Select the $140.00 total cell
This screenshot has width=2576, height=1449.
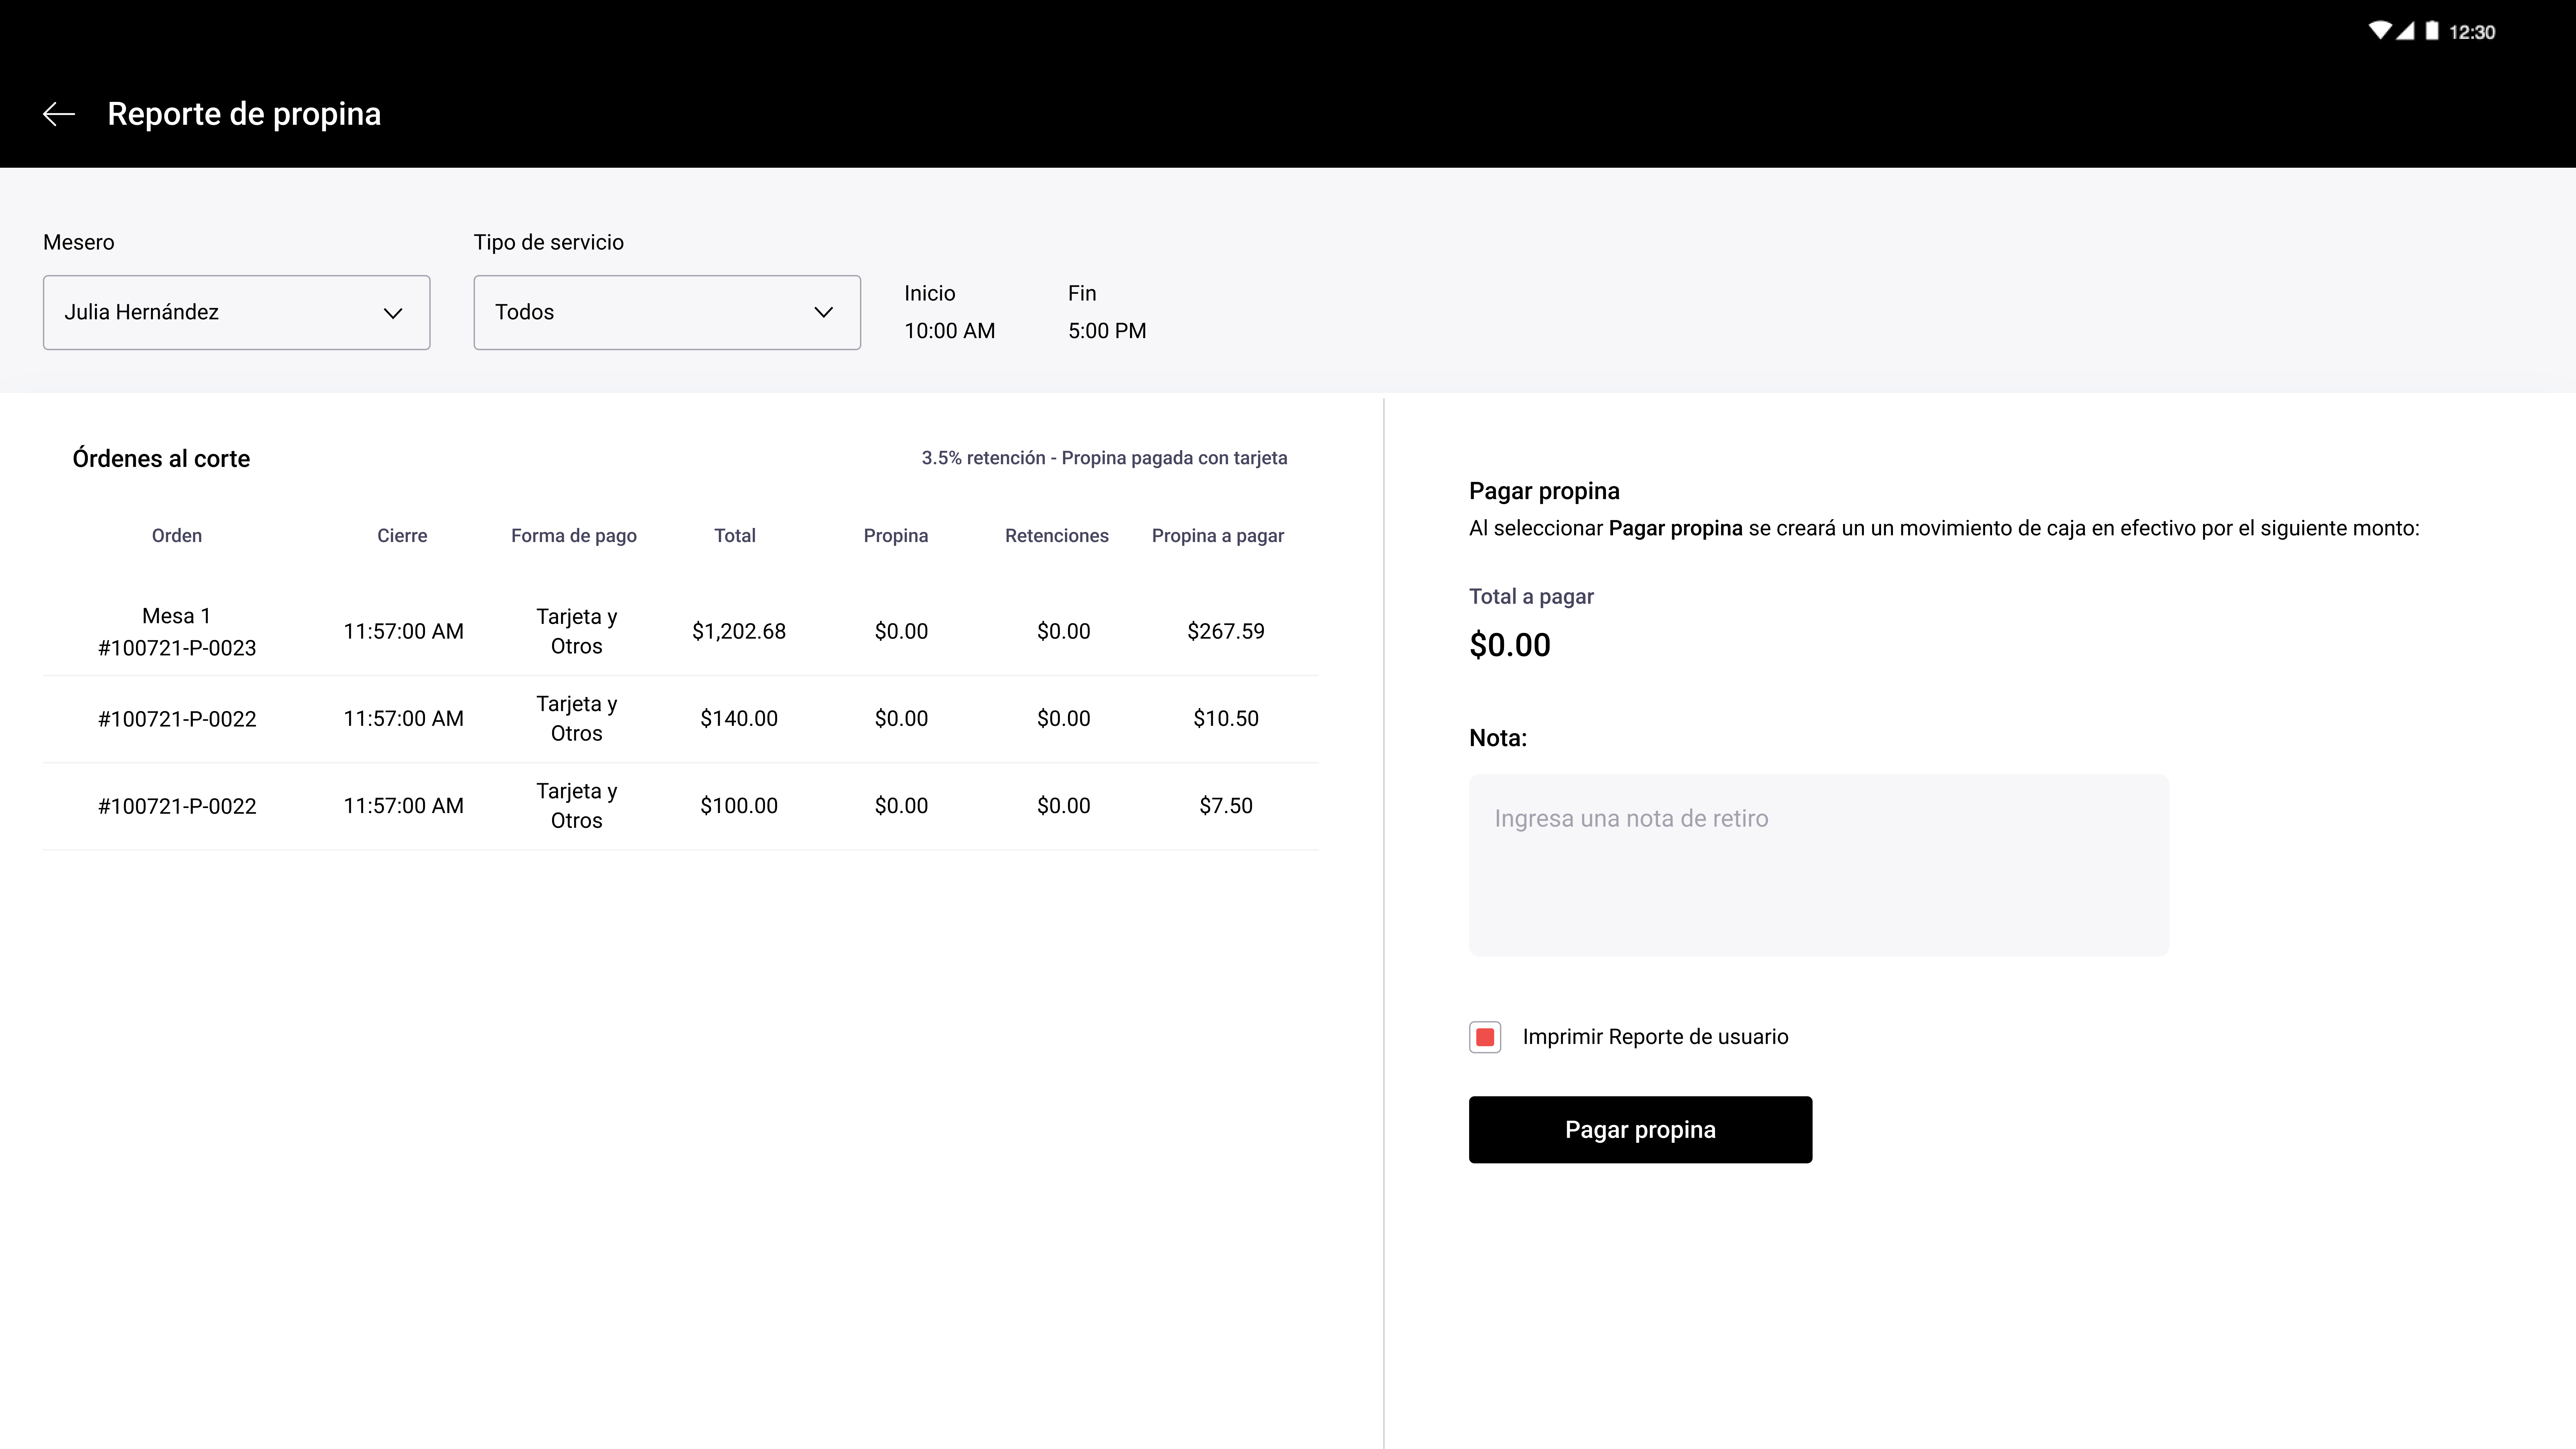(739, 719)
